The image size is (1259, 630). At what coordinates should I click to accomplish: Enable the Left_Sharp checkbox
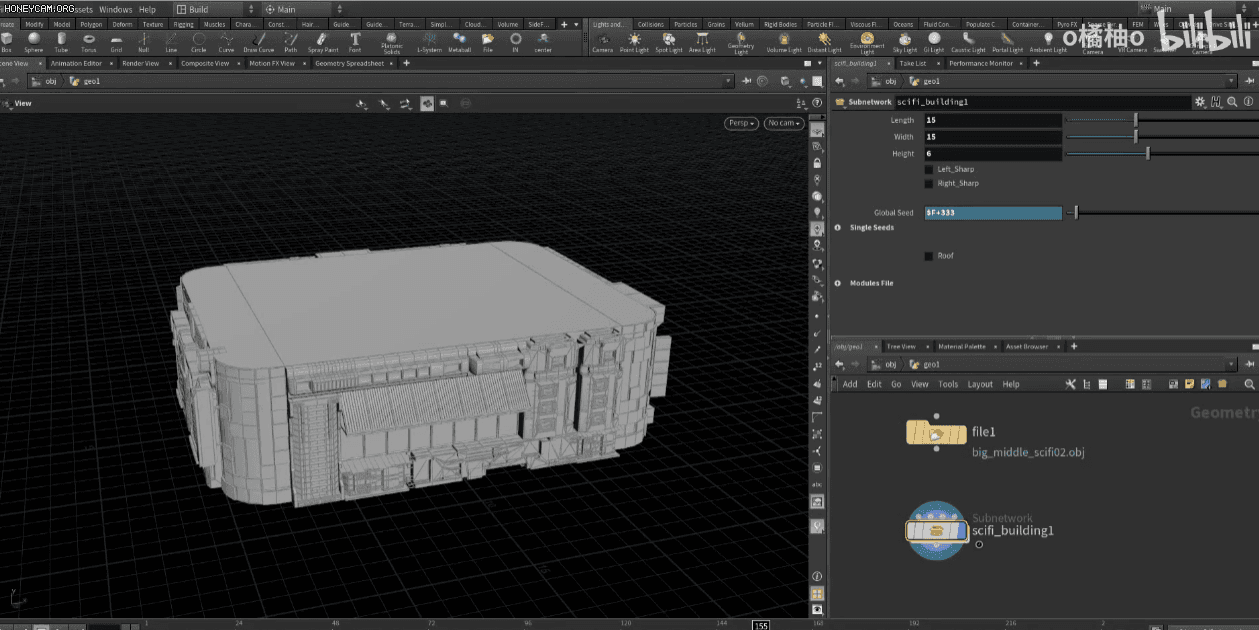click(x=930, y=169)
